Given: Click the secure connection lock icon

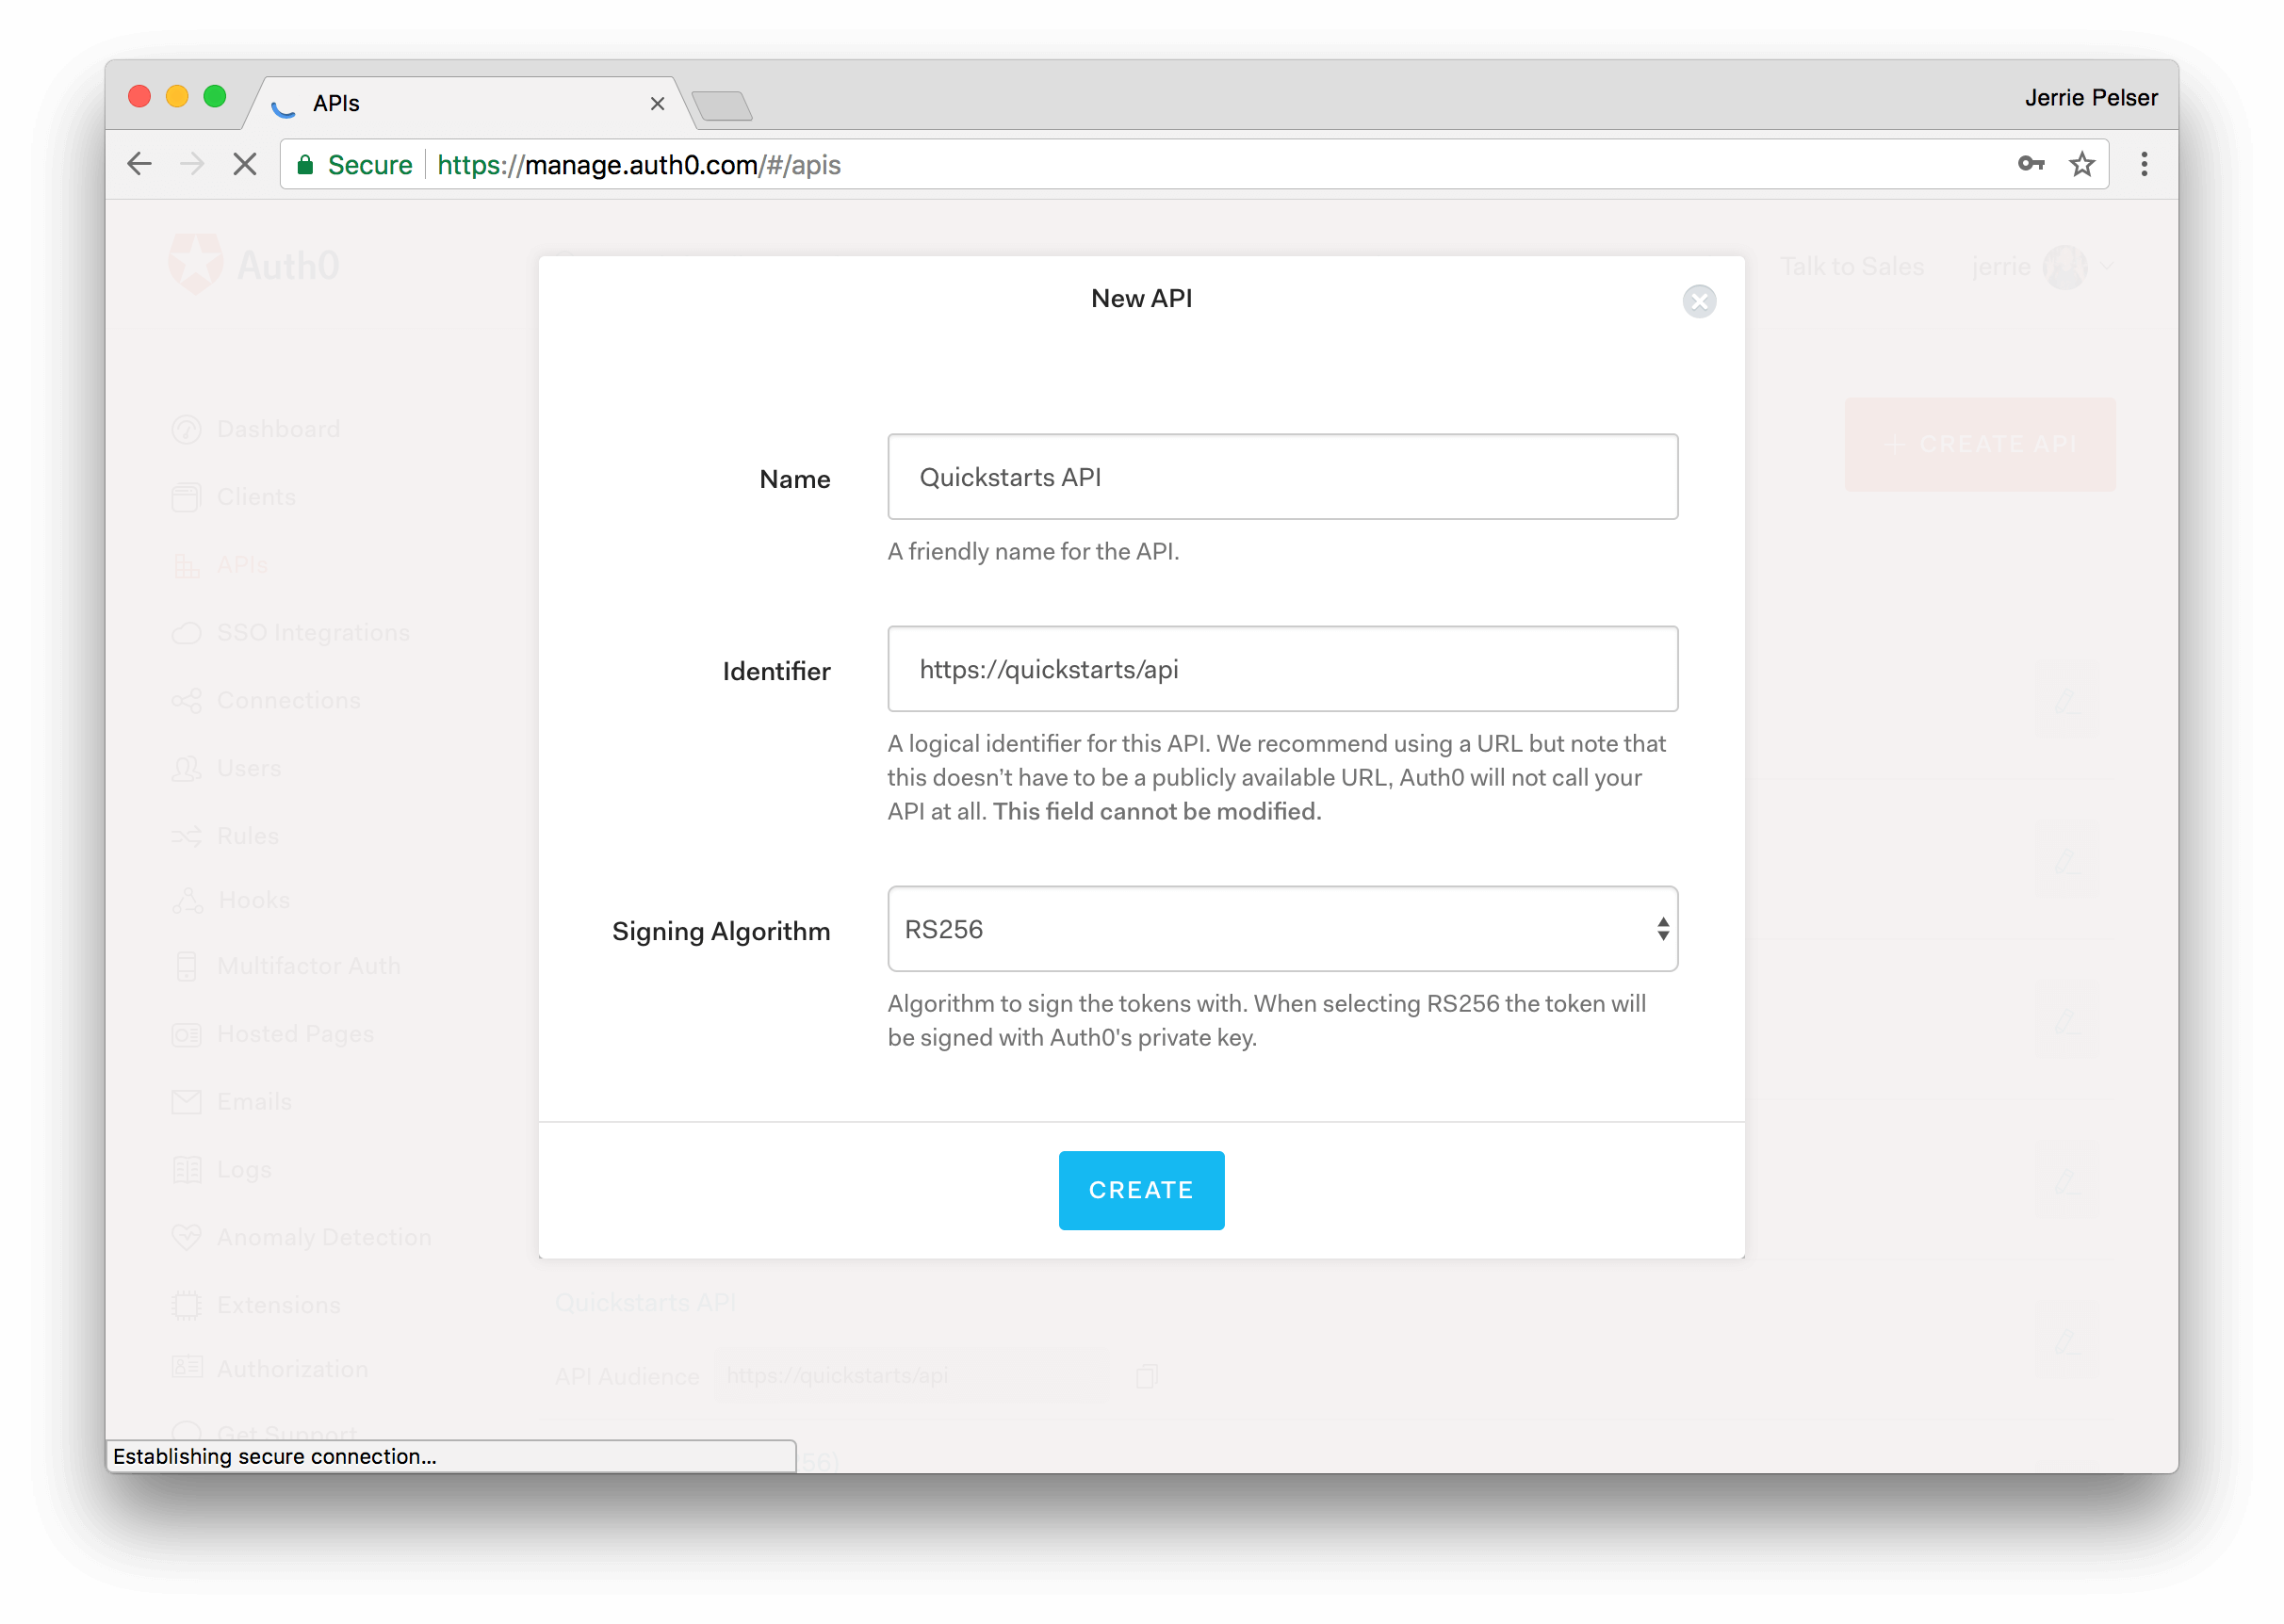Looking at the screenshot, I should (309, 165).
